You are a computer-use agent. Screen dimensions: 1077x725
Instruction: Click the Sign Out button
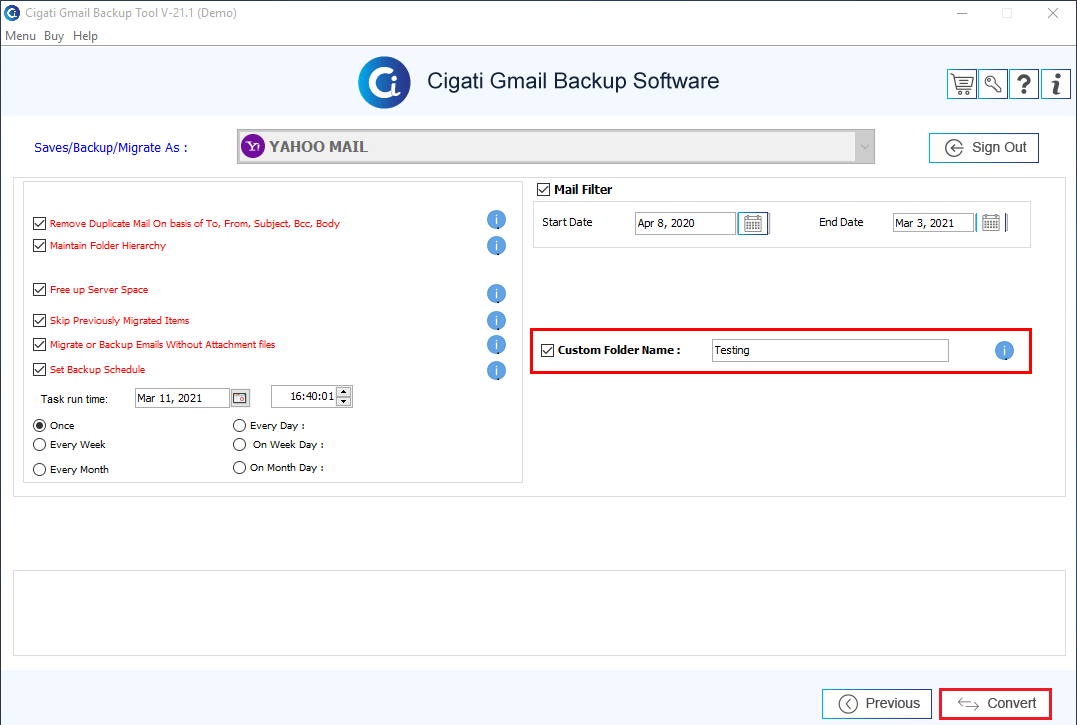click(984, 148)
